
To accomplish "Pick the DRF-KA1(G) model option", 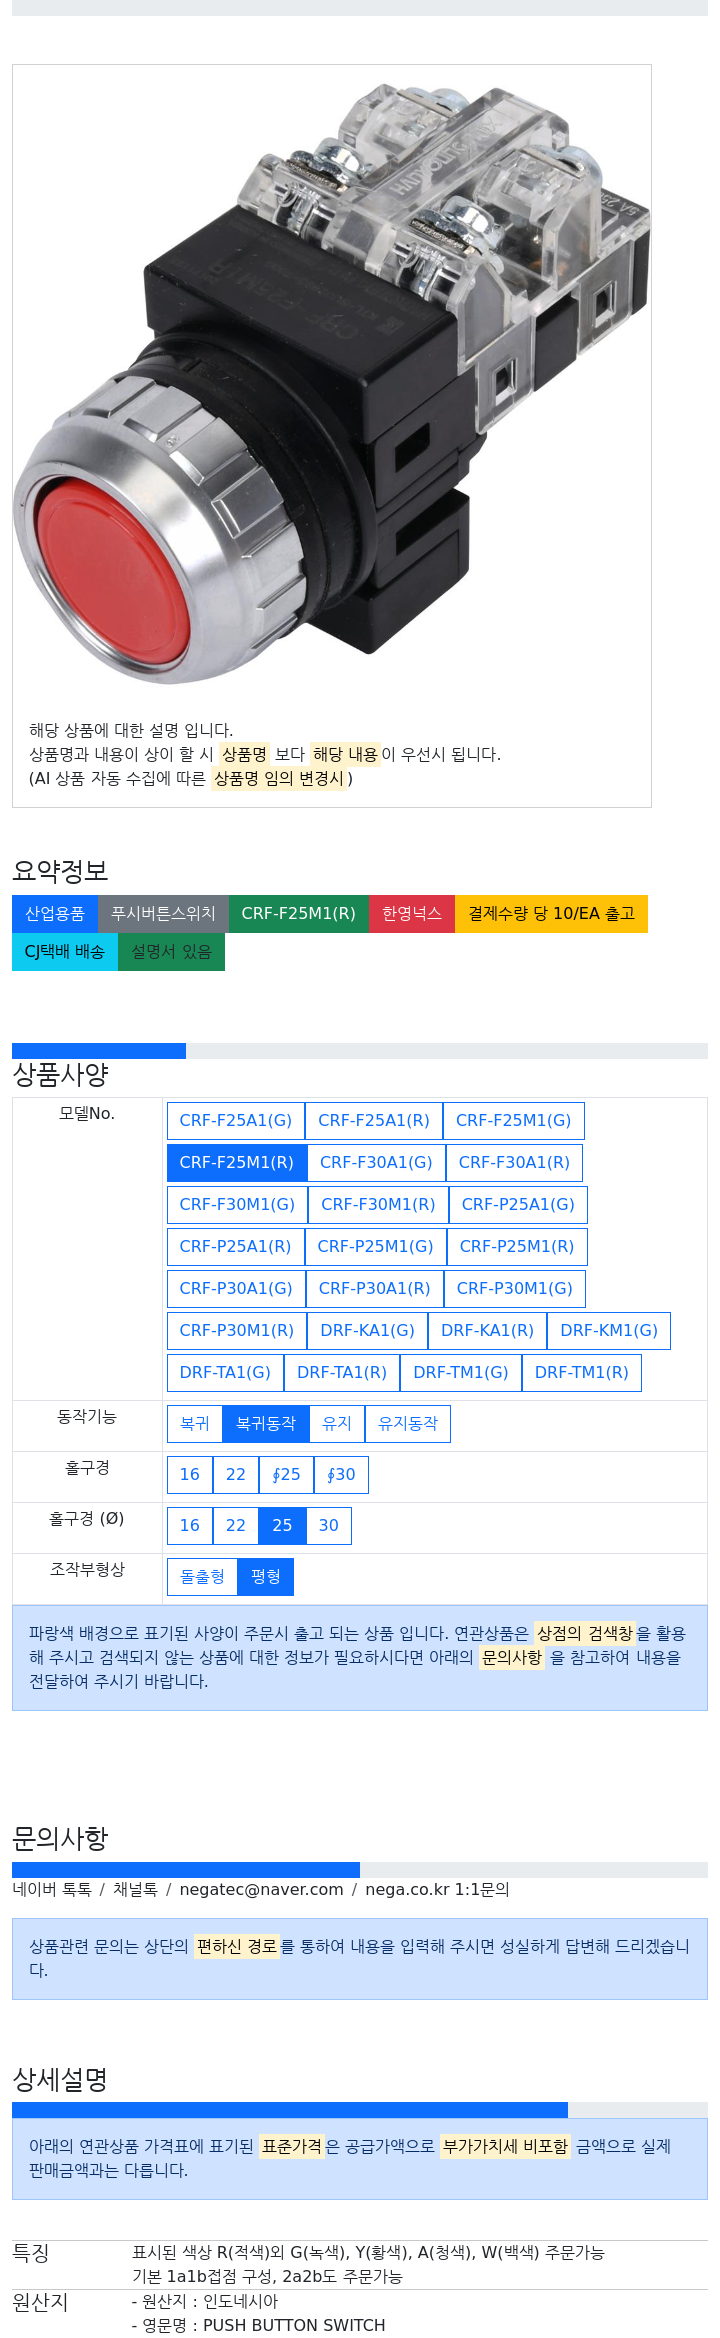I will [x=367, y=1331].
